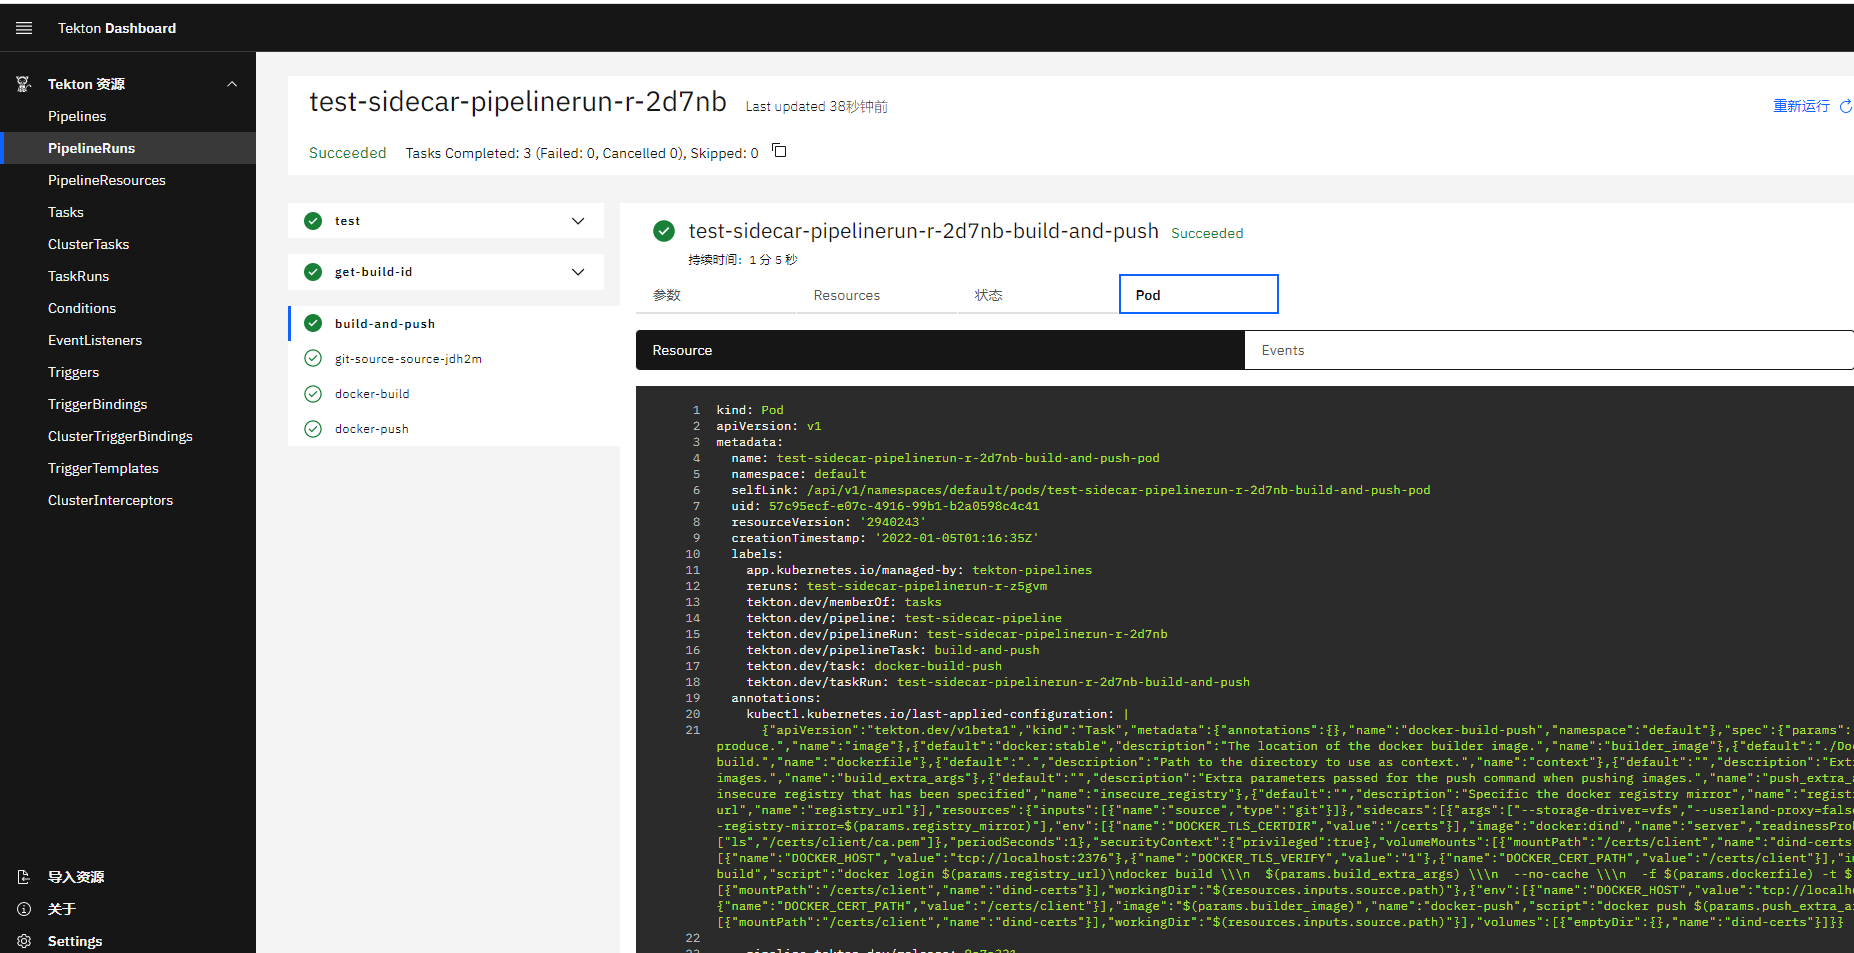1854x953 pixels.
Task: Show the Events content view
Action: [x=1549, y=350]
